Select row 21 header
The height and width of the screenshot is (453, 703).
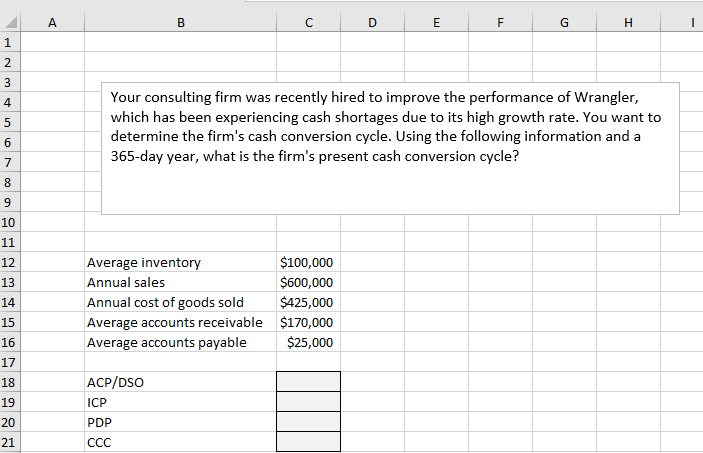point(10,442)
